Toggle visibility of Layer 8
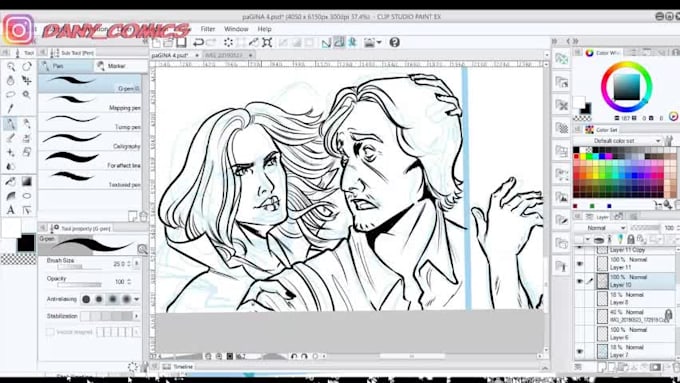Image resolution: width=680 pixels, height=383 pixels. (580, 298)
